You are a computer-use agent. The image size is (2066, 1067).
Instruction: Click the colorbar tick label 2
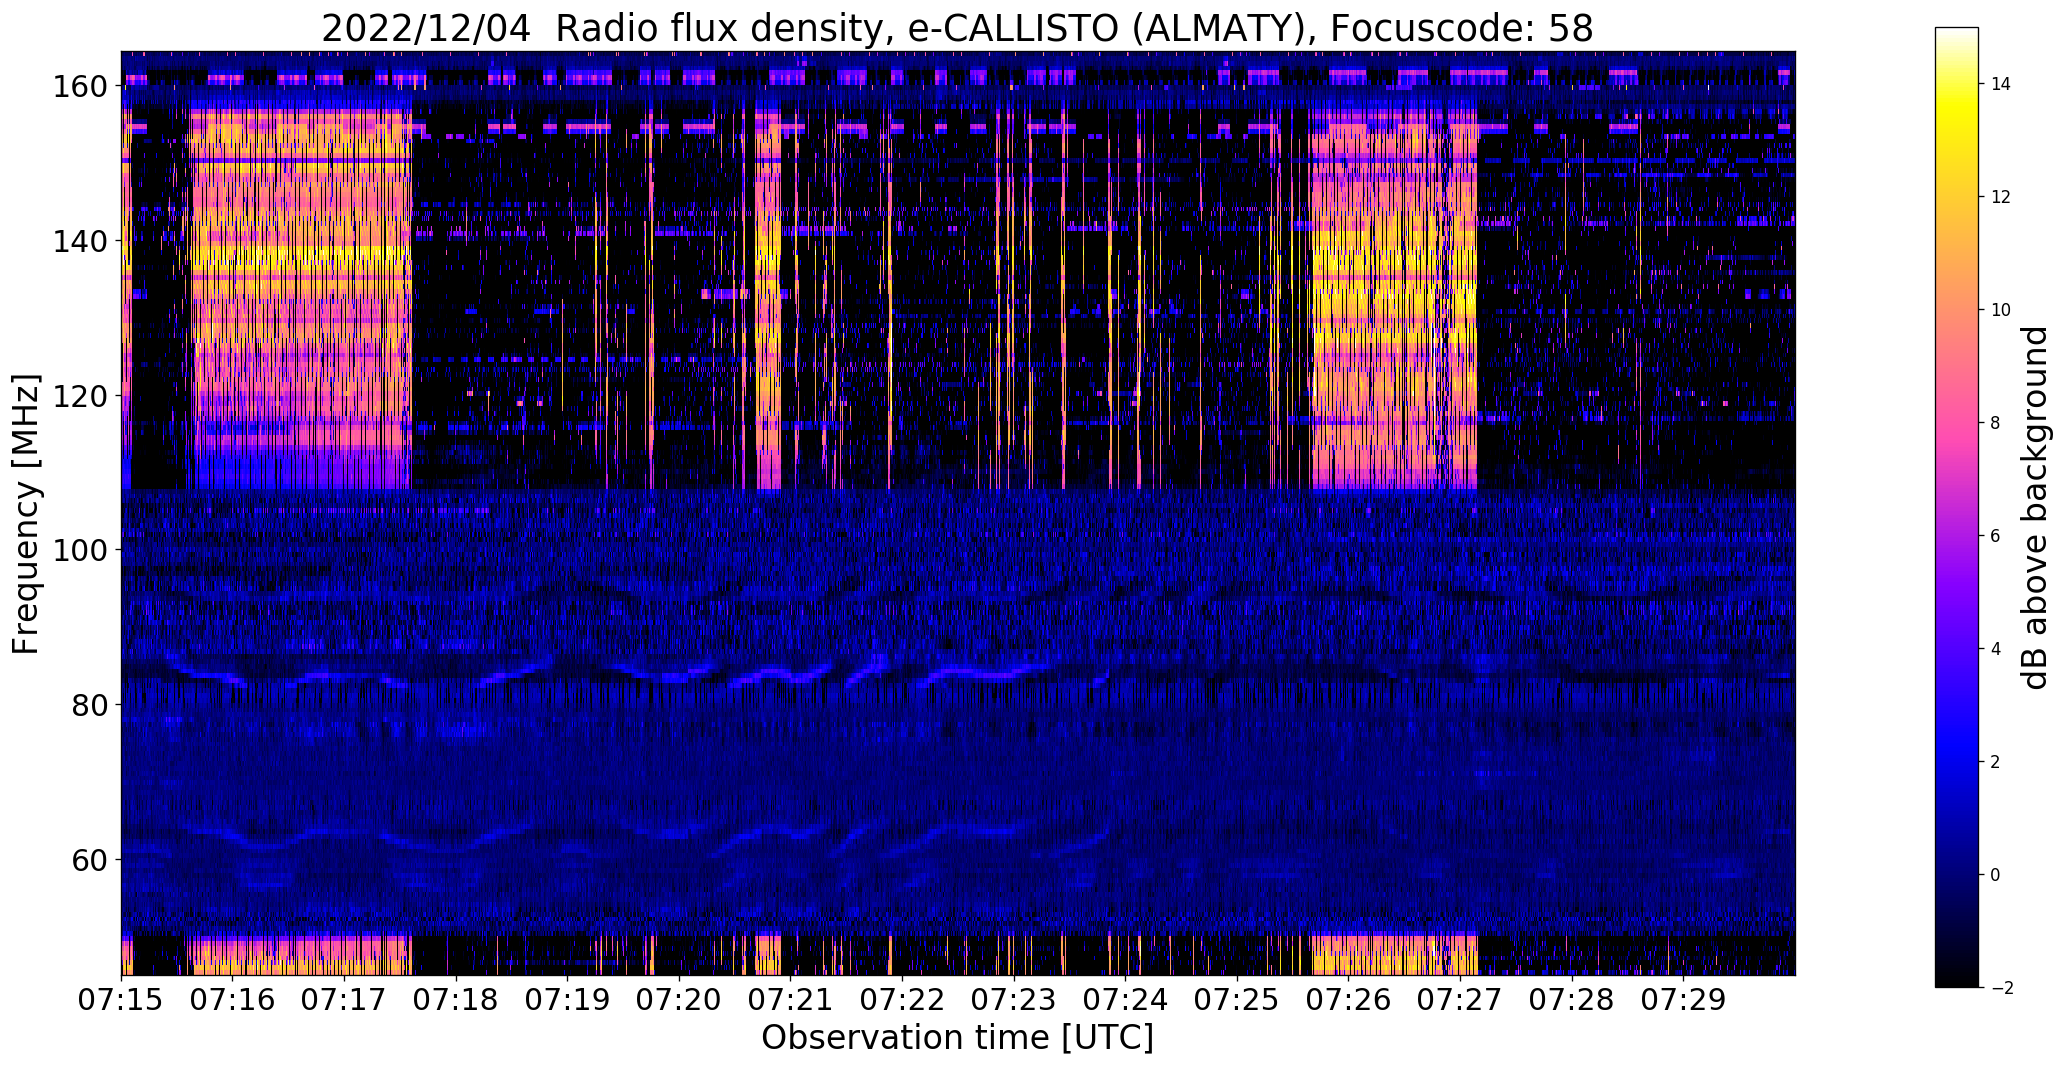point(1995,762)
